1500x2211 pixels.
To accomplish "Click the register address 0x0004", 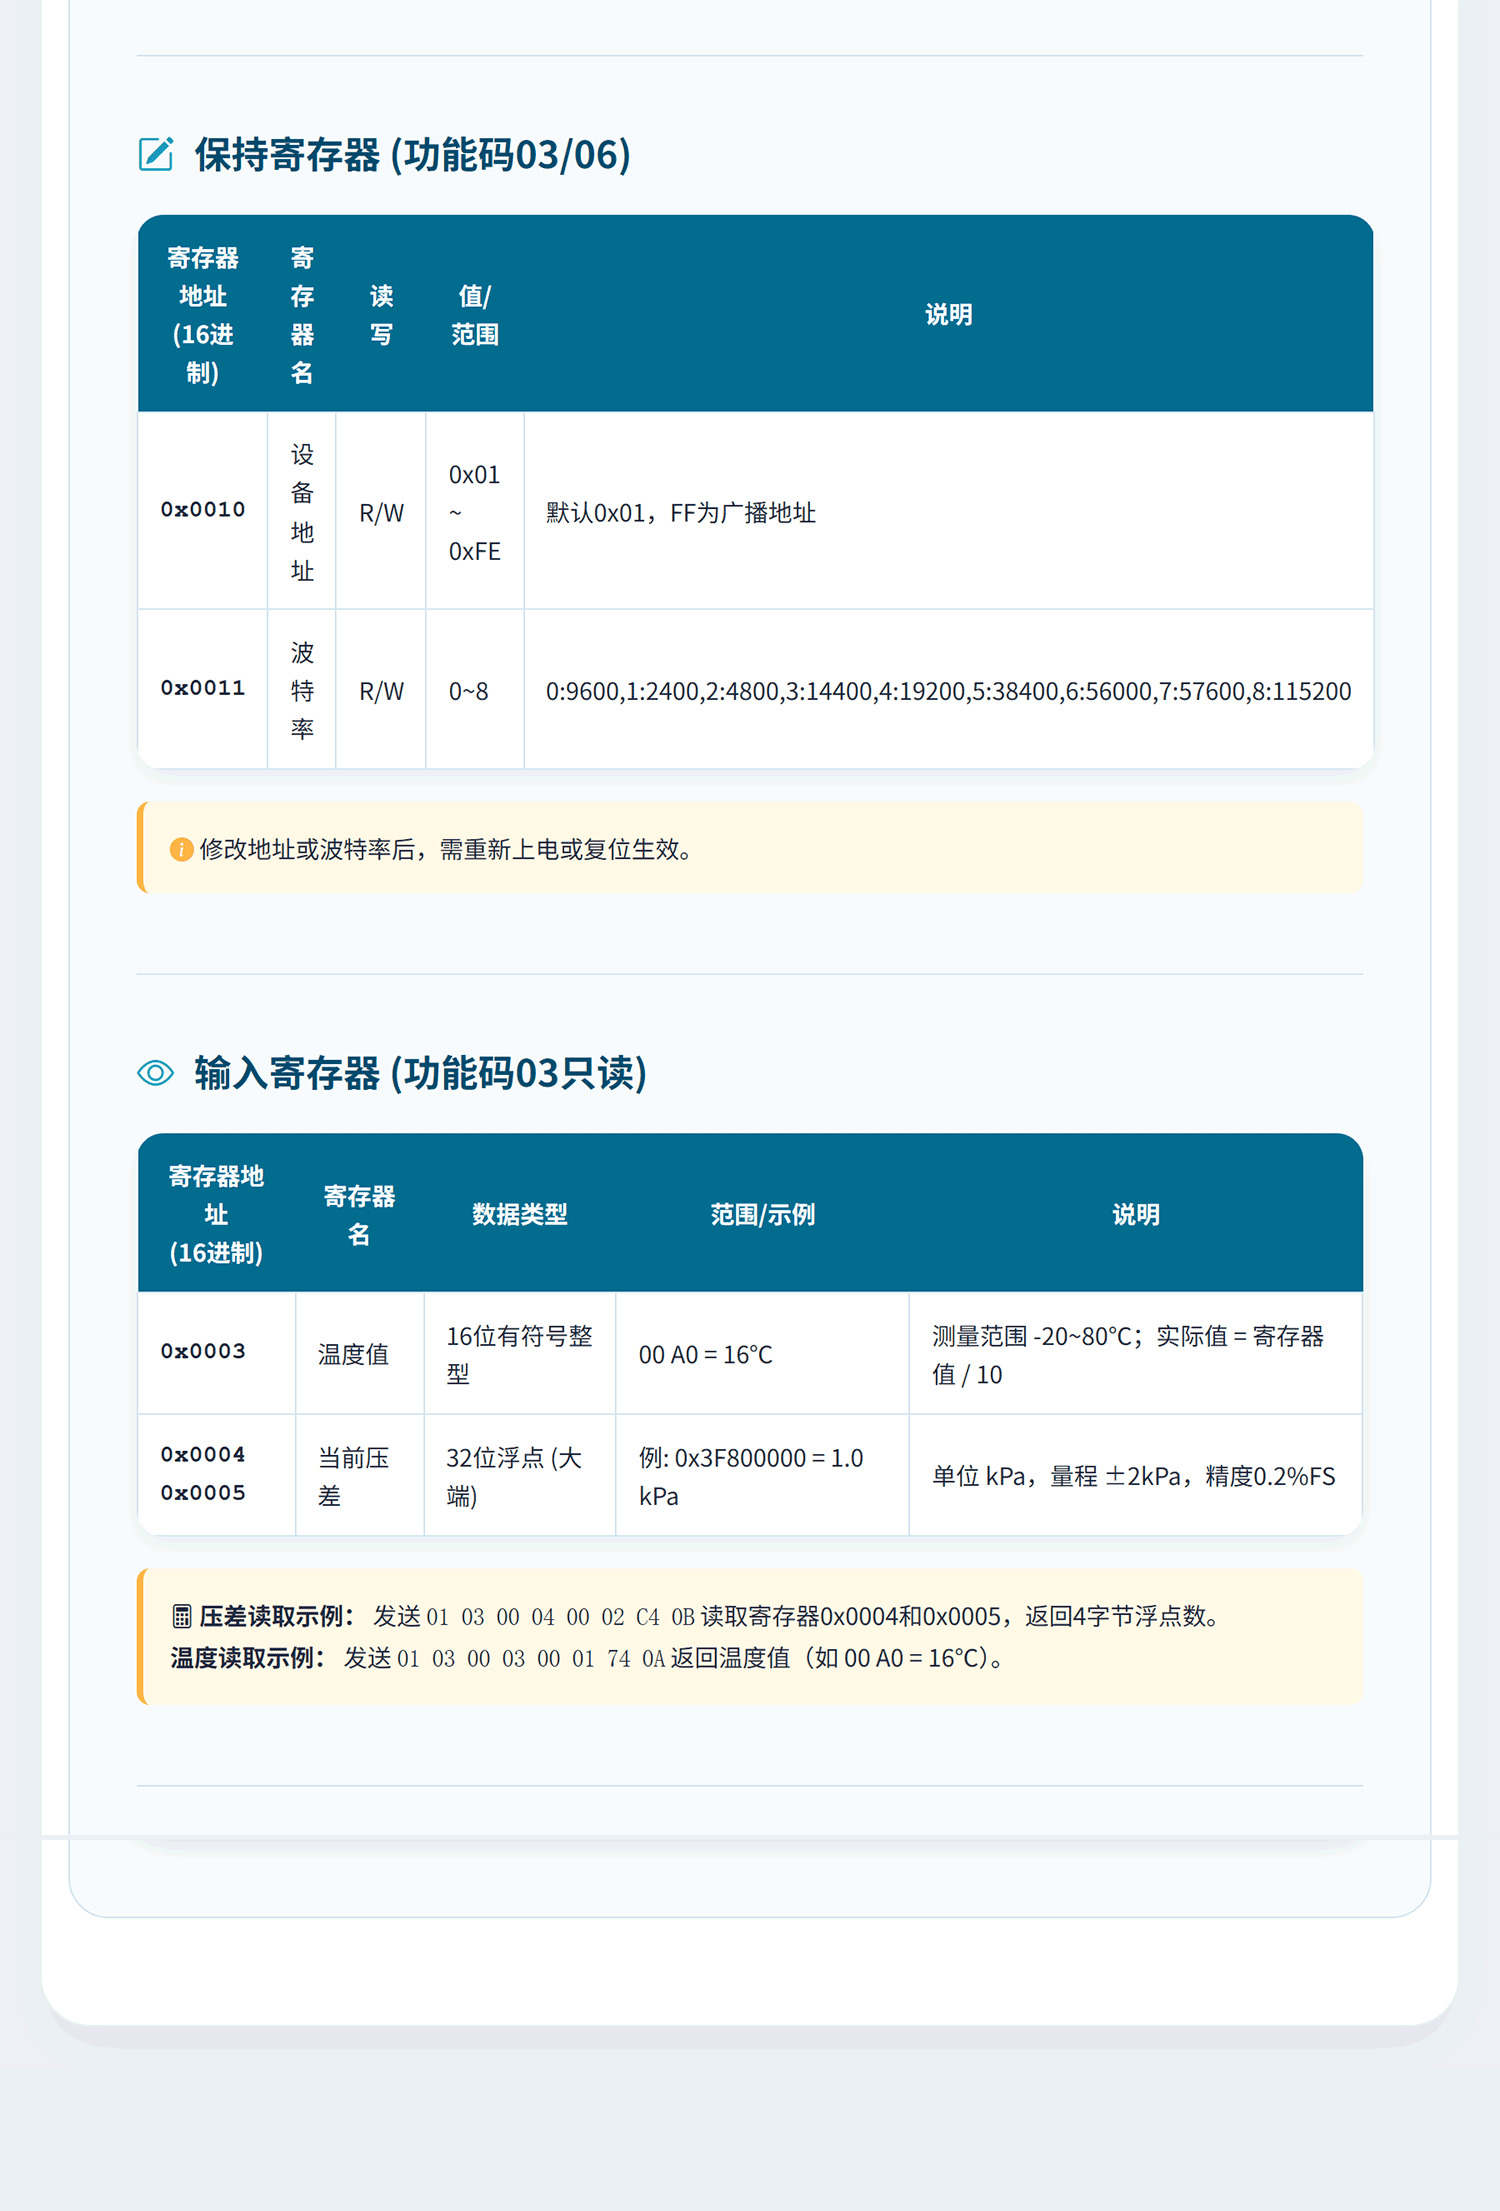I will [x=203, y=1454].
